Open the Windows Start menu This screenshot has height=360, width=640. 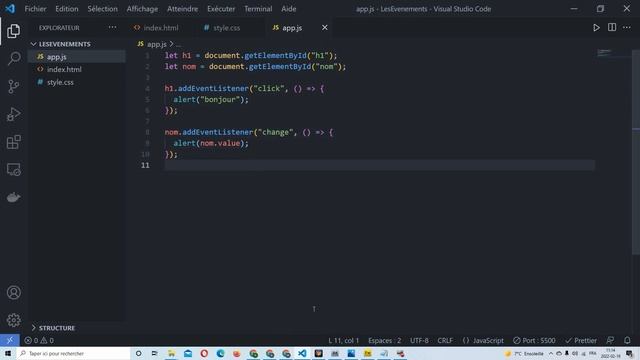[8, 353]
